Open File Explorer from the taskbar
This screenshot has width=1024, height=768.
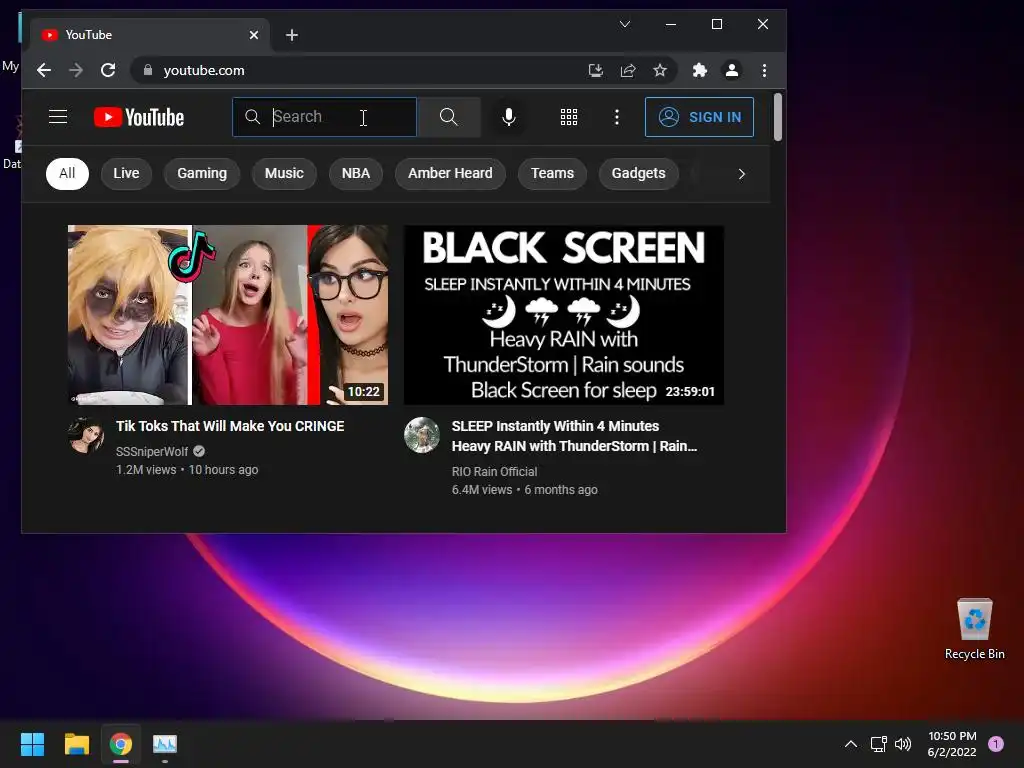pos(76,744)
